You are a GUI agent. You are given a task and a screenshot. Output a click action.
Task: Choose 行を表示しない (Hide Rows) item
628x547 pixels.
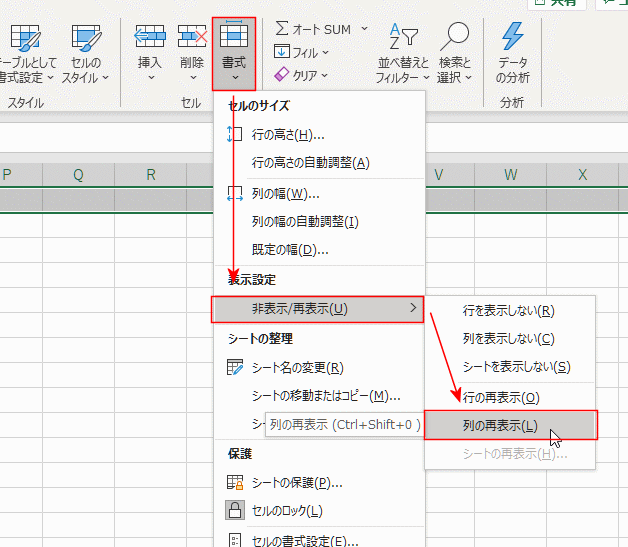(508, 311)
